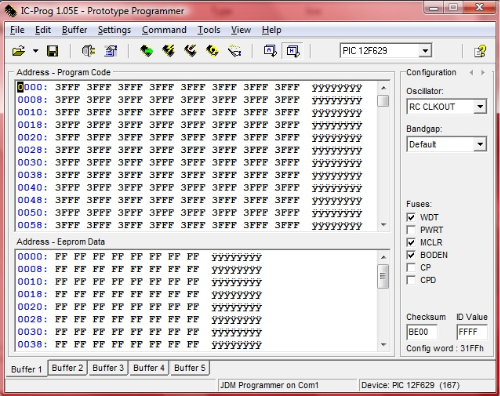Viewport: 500px width, 396px height.
Task: Click Program Code scrollbar up arrow
Action: [x=383, y=88]
